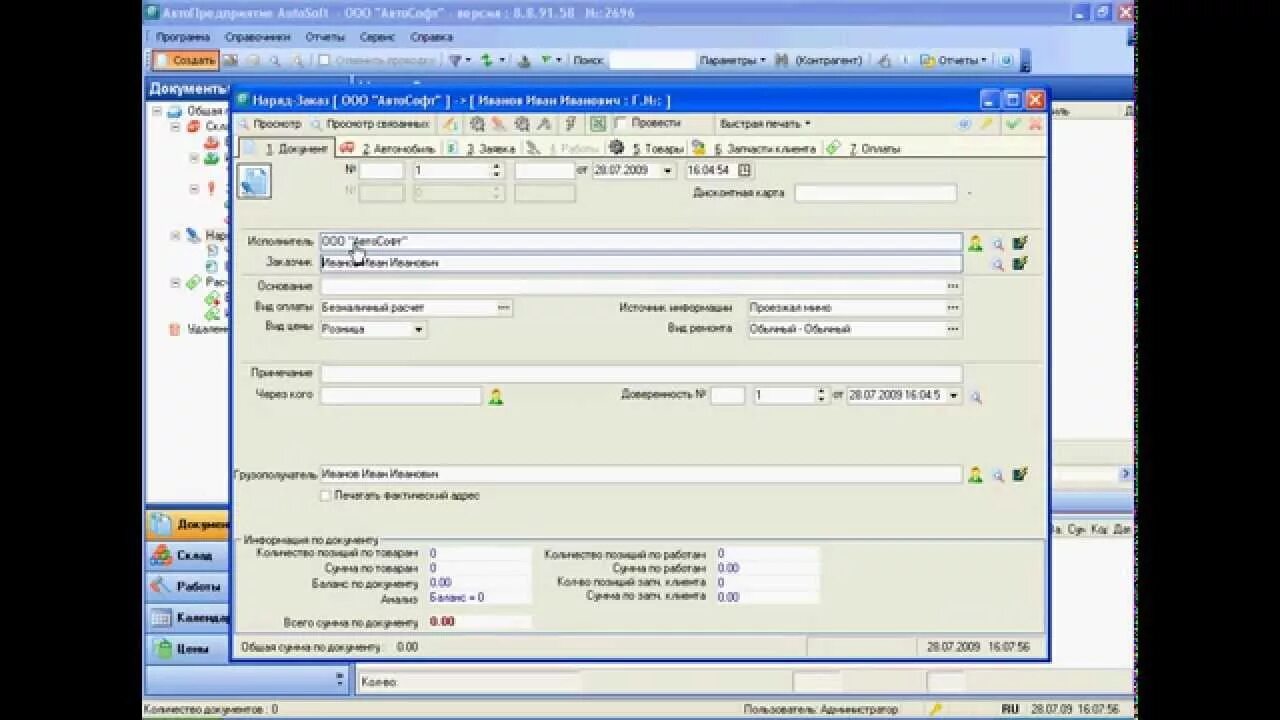The width and height of the screenshot is (1280, 720).
Task: Click the ellipsis button of Вид оплаты field
Action: (x=504, y=308)
